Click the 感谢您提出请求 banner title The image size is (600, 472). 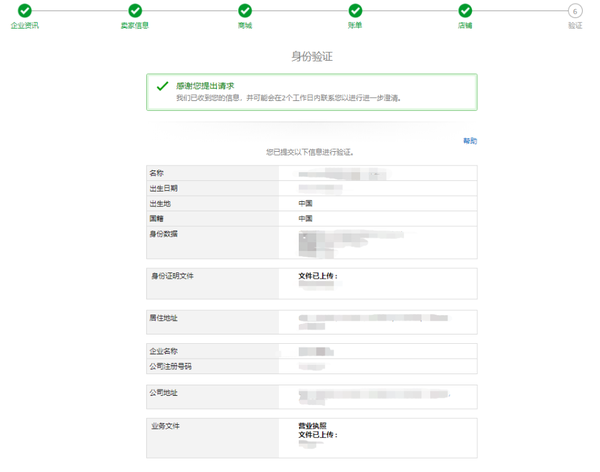[205, 86]
